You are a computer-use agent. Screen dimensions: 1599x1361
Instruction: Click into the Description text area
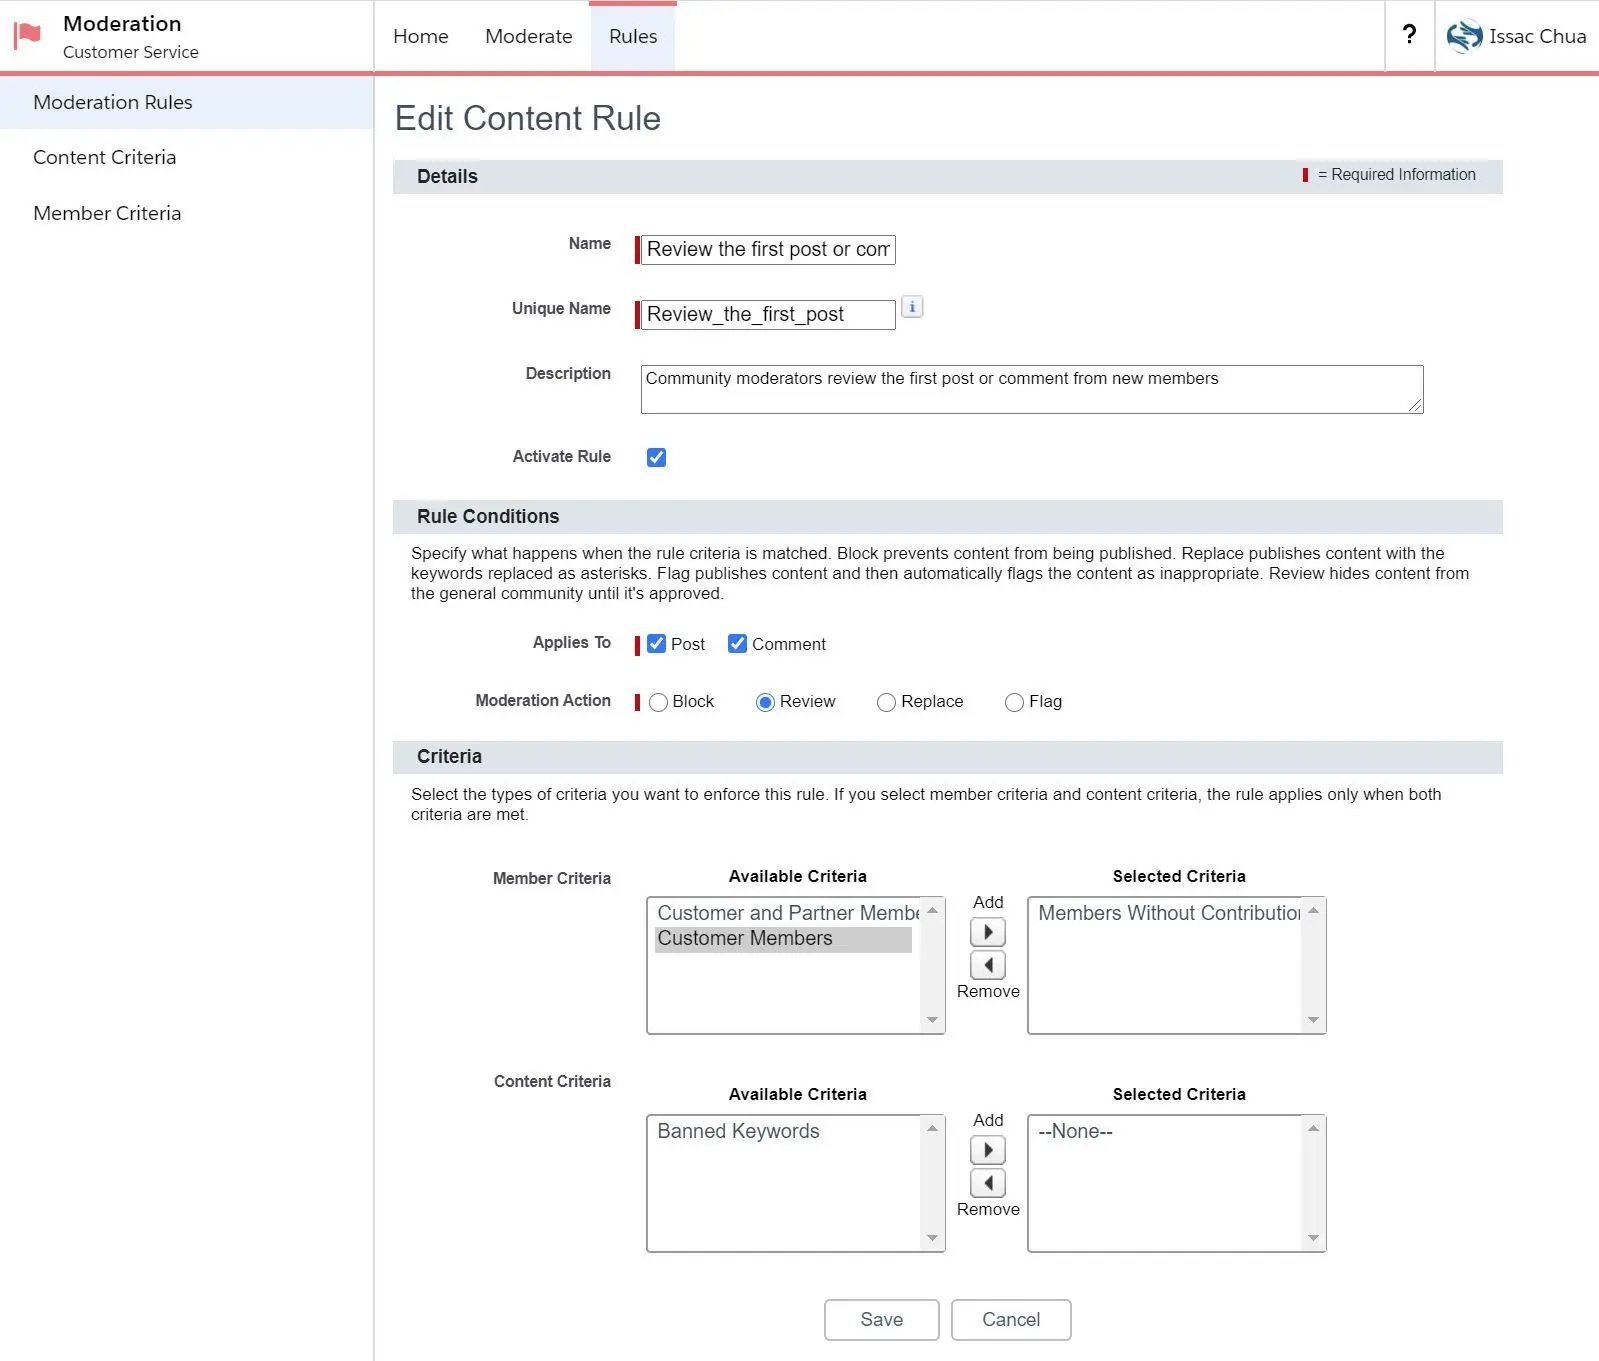point(1032,389)
